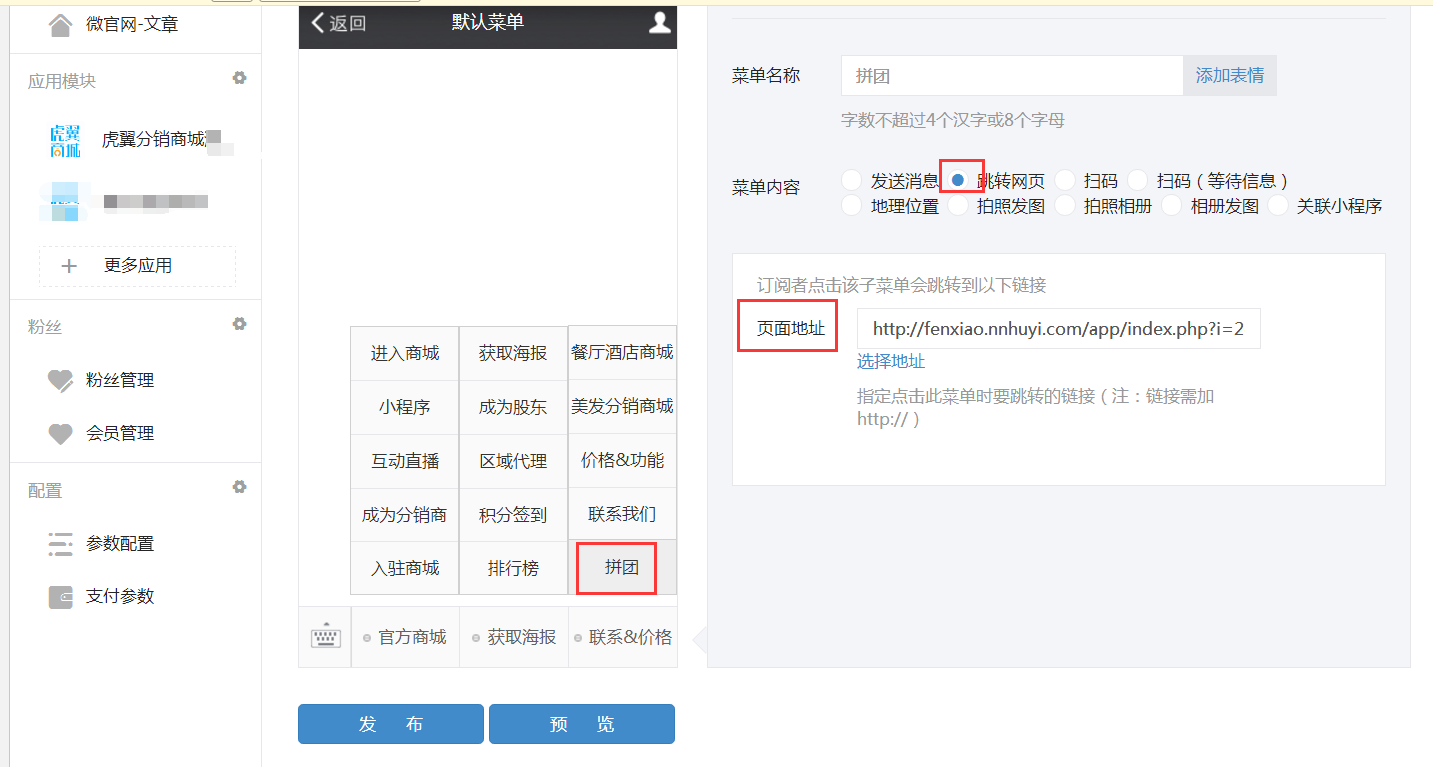1433x767 pixels.
Task: Select the 跳转网页 radio option
Action: tap(958, 180)
